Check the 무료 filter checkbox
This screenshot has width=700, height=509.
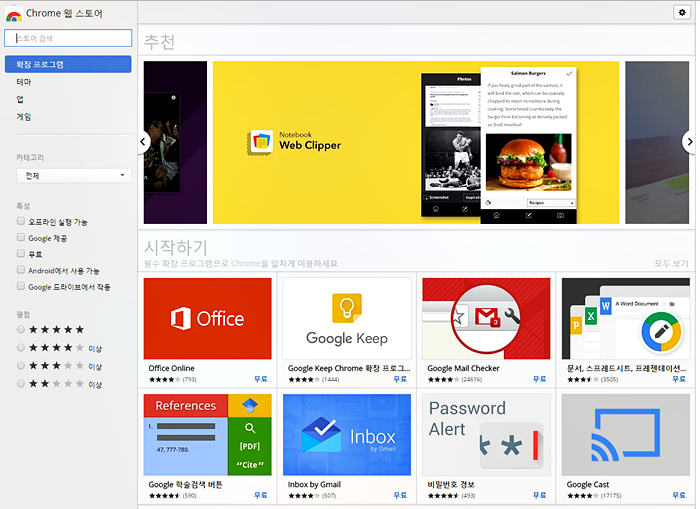tap(21, 253)
